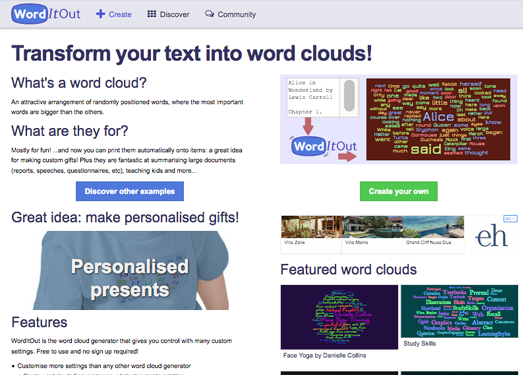Click the Great idea: make personalised gifts heading

[x=125, y=217]
